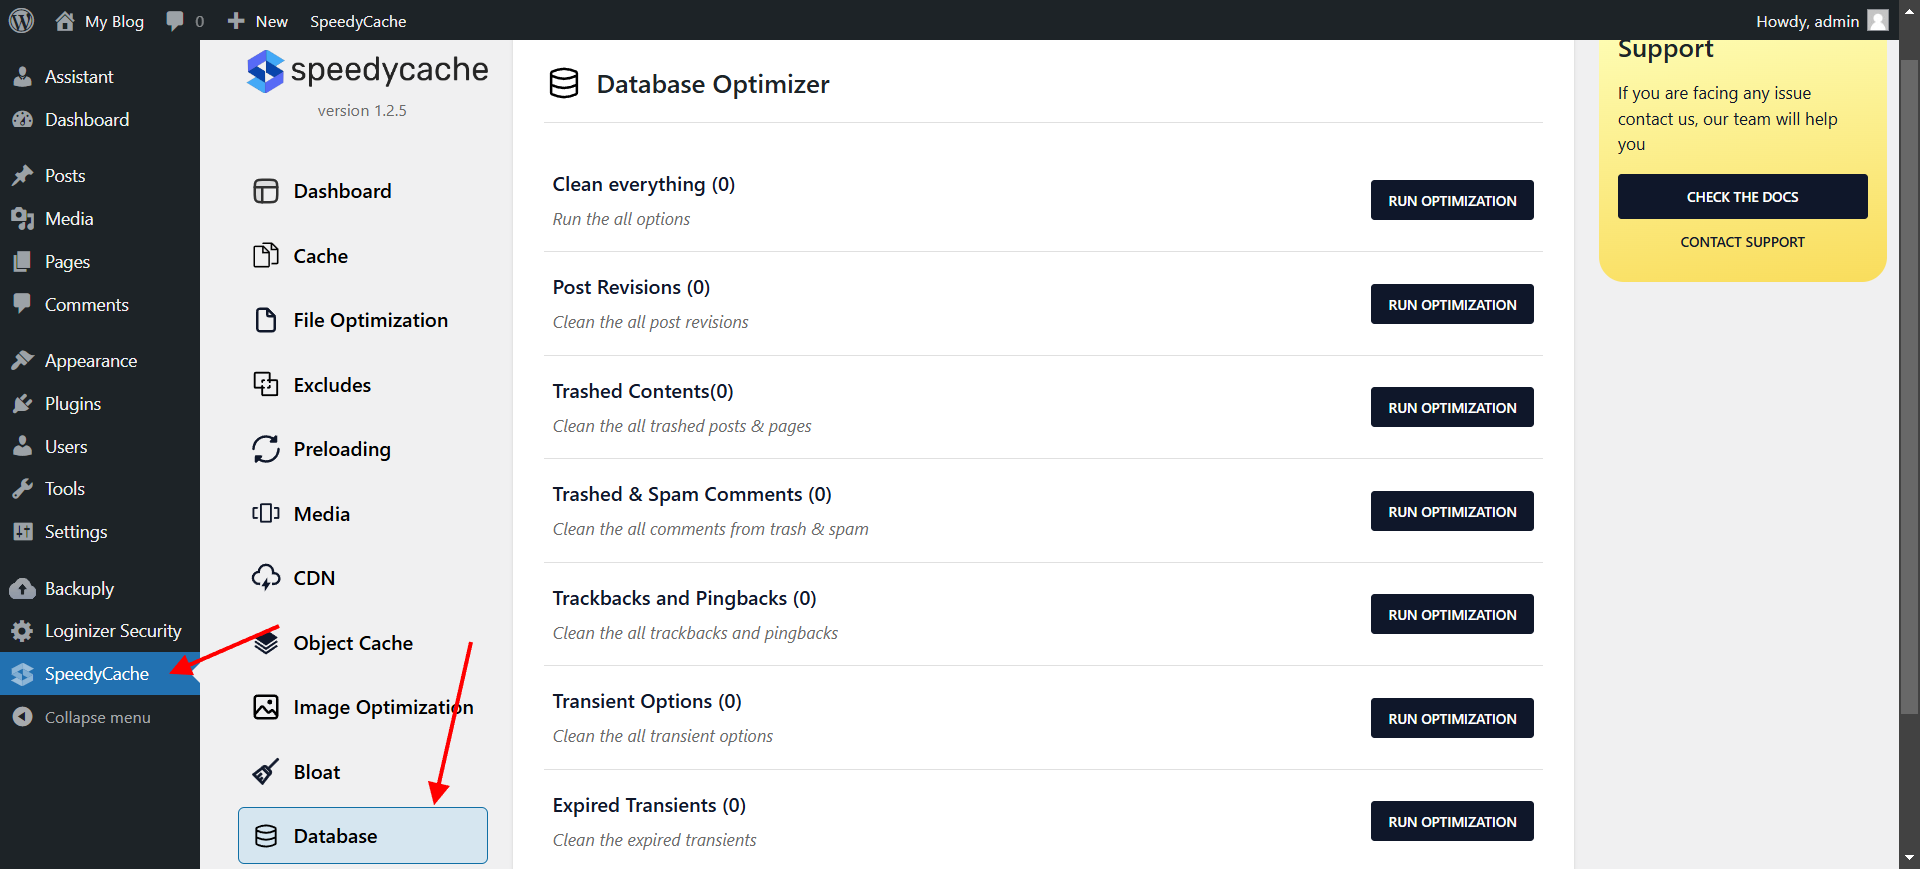1920x869 pixels.
Task: Click the Users icon in sidebar
Action: [x=23, y=447]
